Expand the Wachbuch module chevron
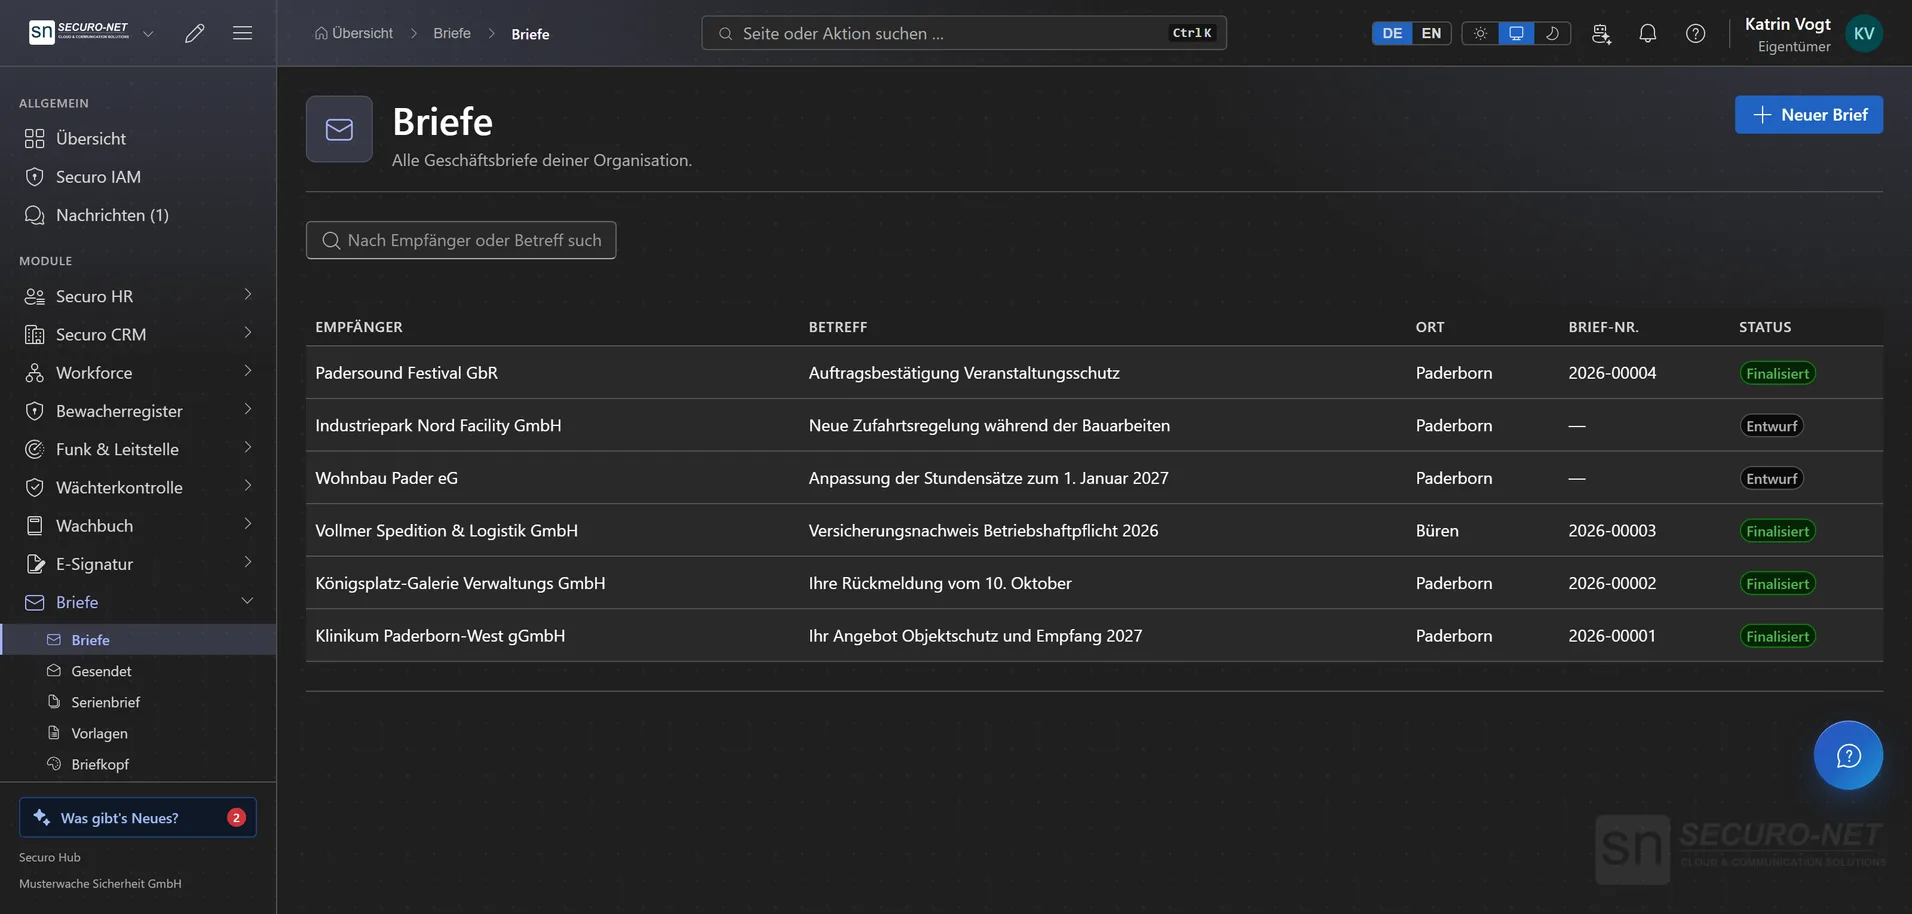 coord(247,524)
